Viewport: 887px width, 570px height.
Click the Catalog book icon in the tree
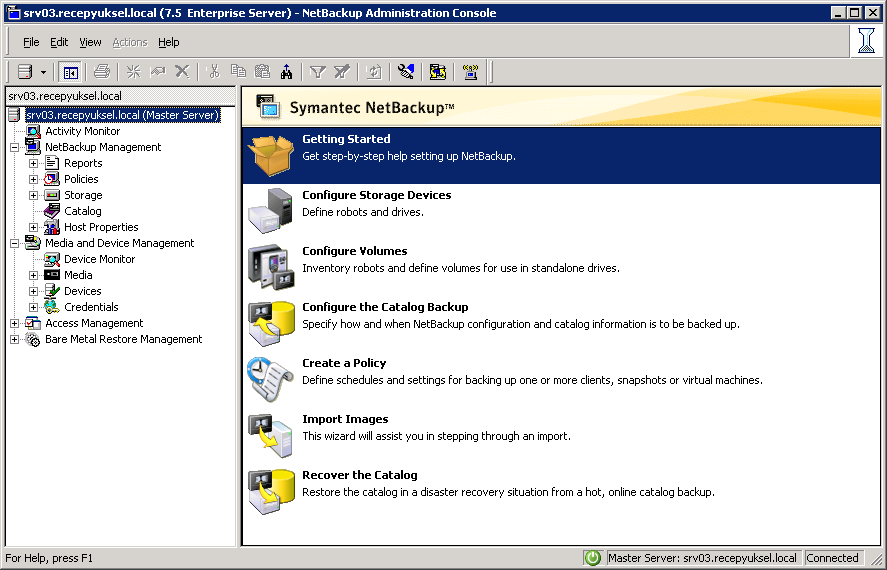pos(52,211)
